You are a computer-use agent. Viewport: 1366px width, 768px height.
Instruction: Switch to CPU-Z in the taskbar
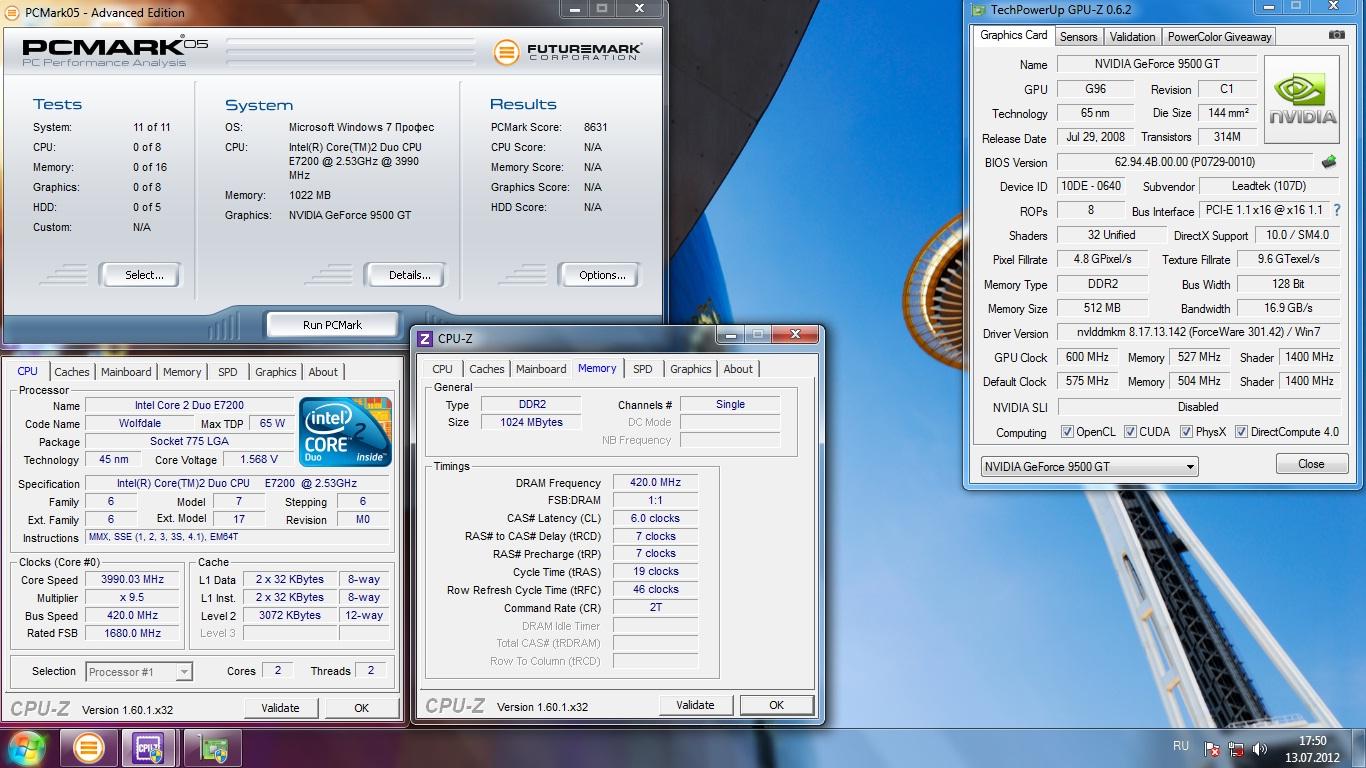(150, 748)
